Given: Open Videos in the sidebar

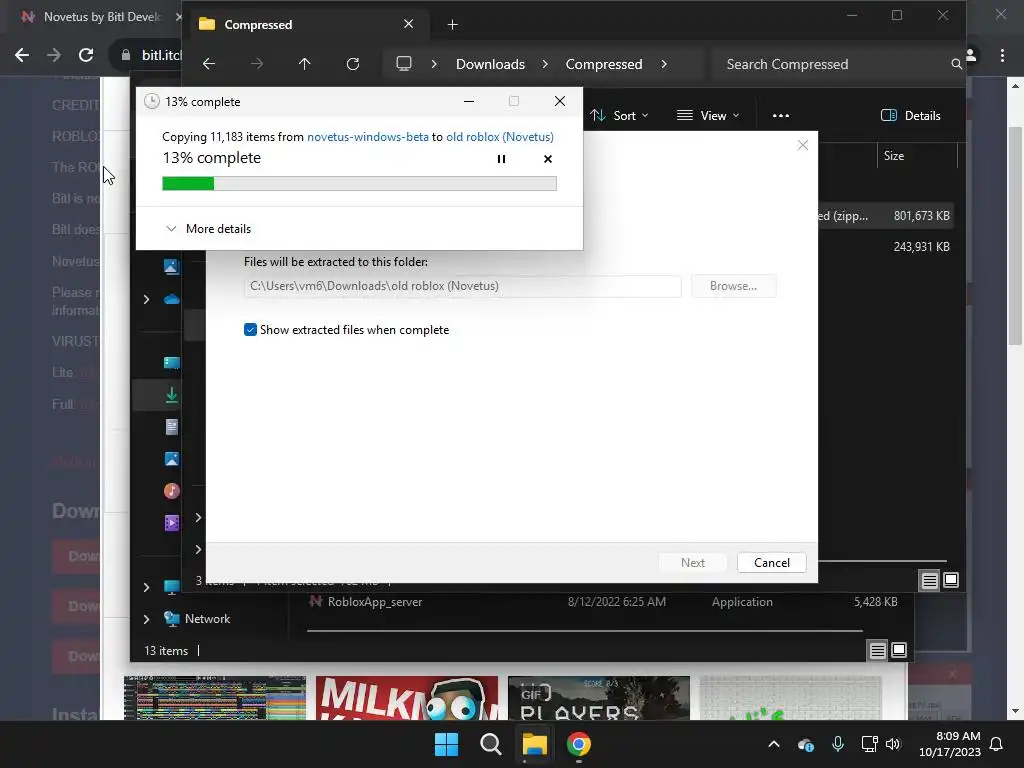Looking at the screenshot, I should point(171,523).
